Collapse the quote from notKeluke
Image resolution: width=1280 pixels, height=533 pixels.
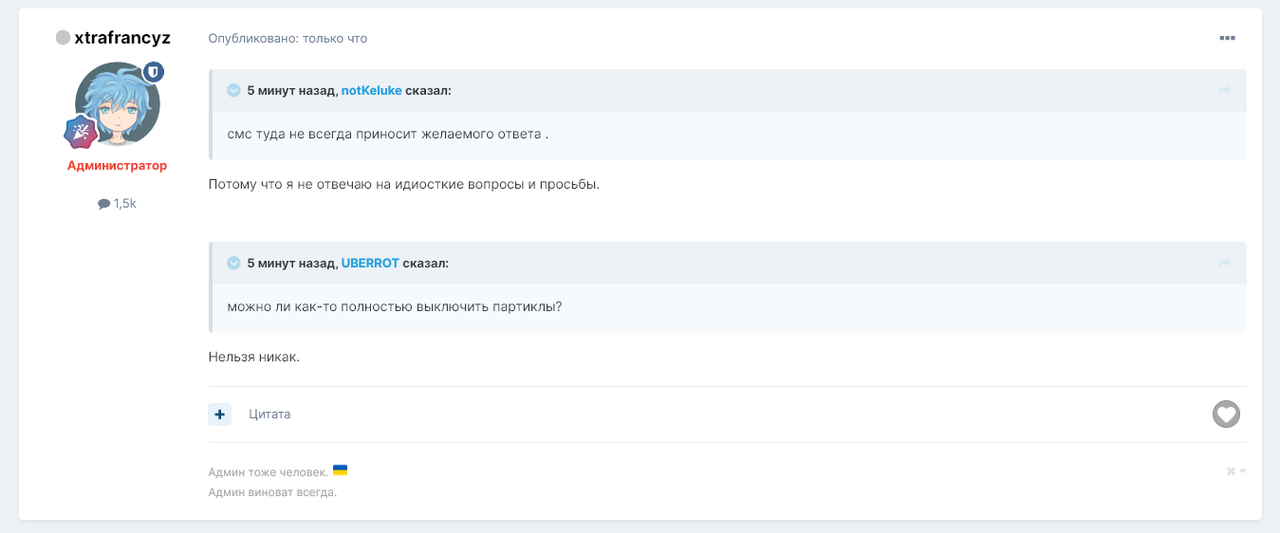234,91
